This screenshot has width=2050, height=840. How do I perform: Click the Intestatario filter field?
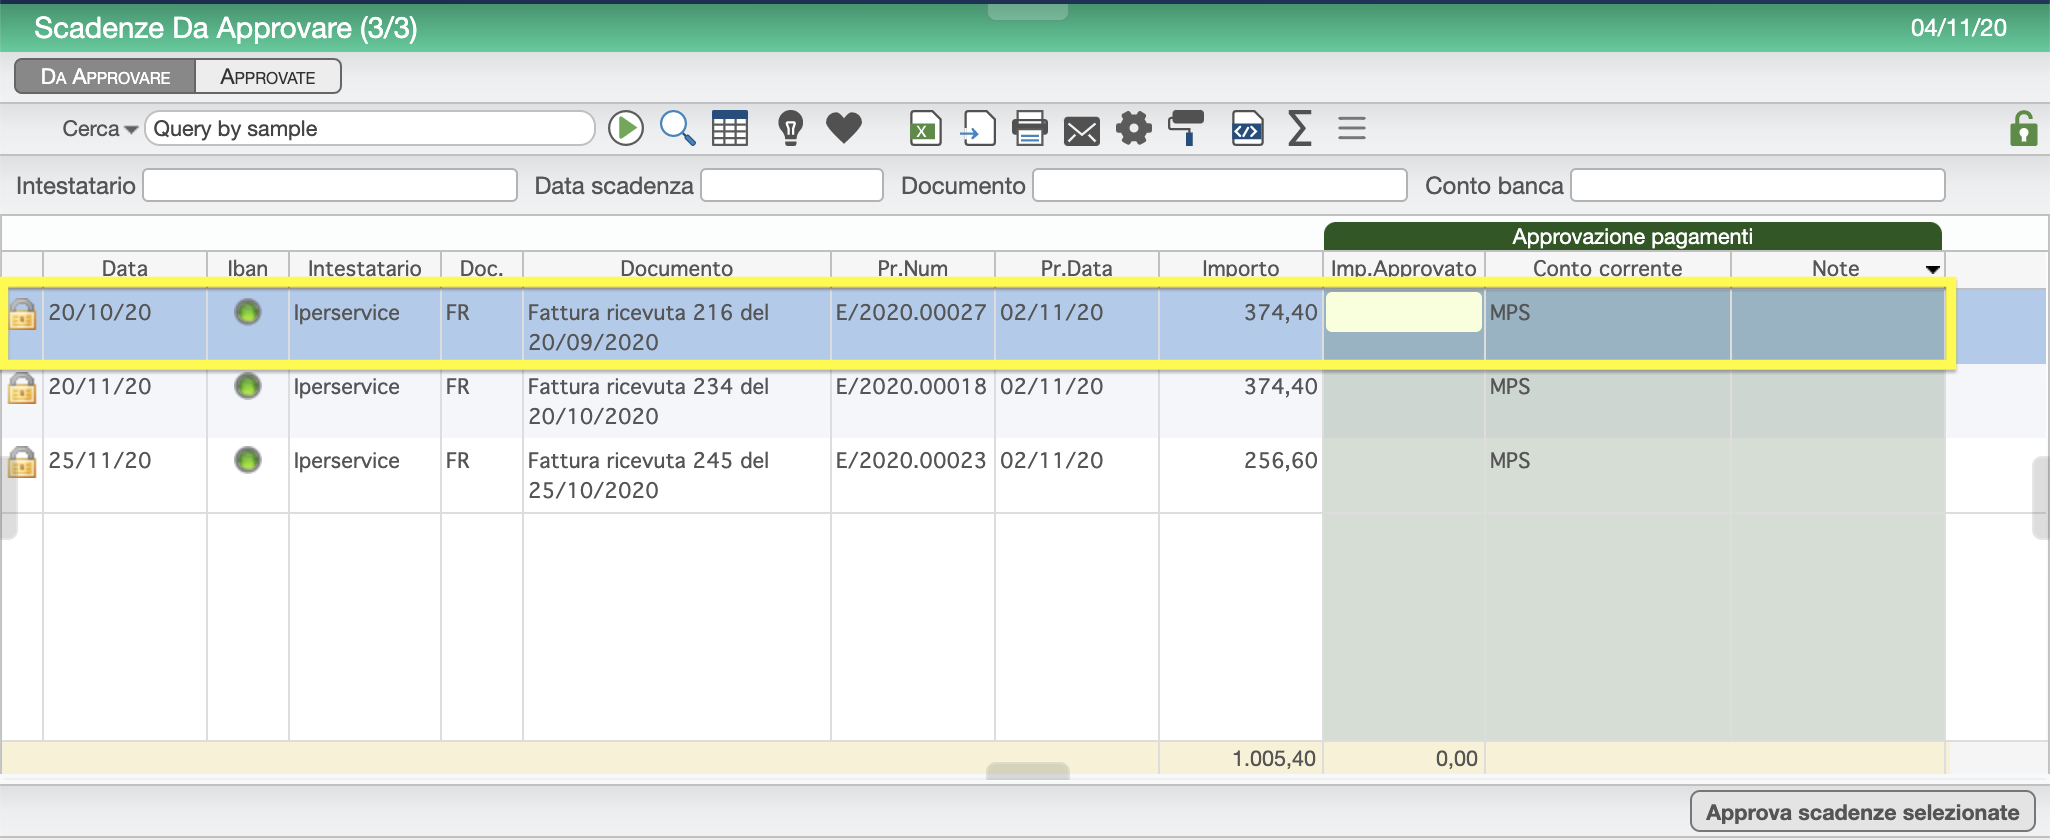point(330,185)
